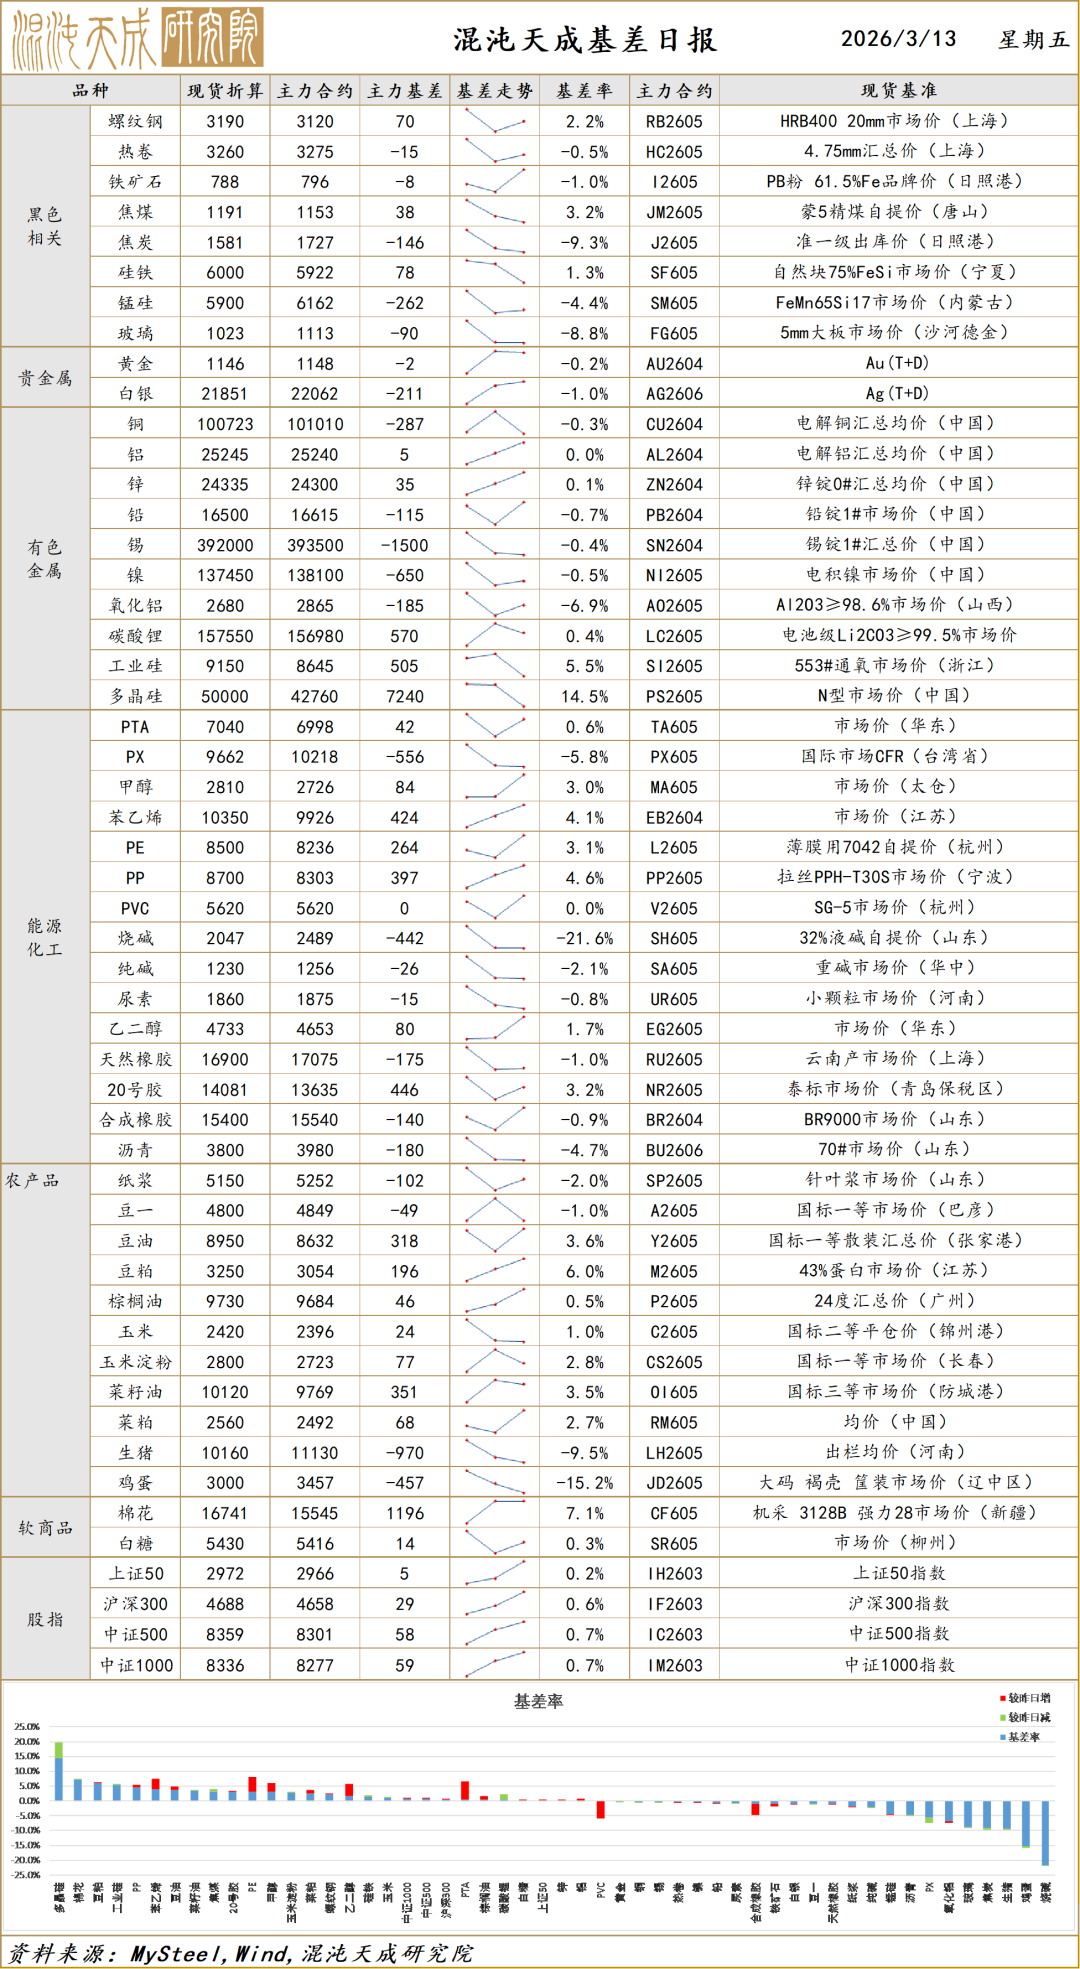Image resolution: width=1080 pixels, height=1969 pixels.
Task: Click the 螺纹钢 basis trend sparkline
Action: click(x=495, y=121)
